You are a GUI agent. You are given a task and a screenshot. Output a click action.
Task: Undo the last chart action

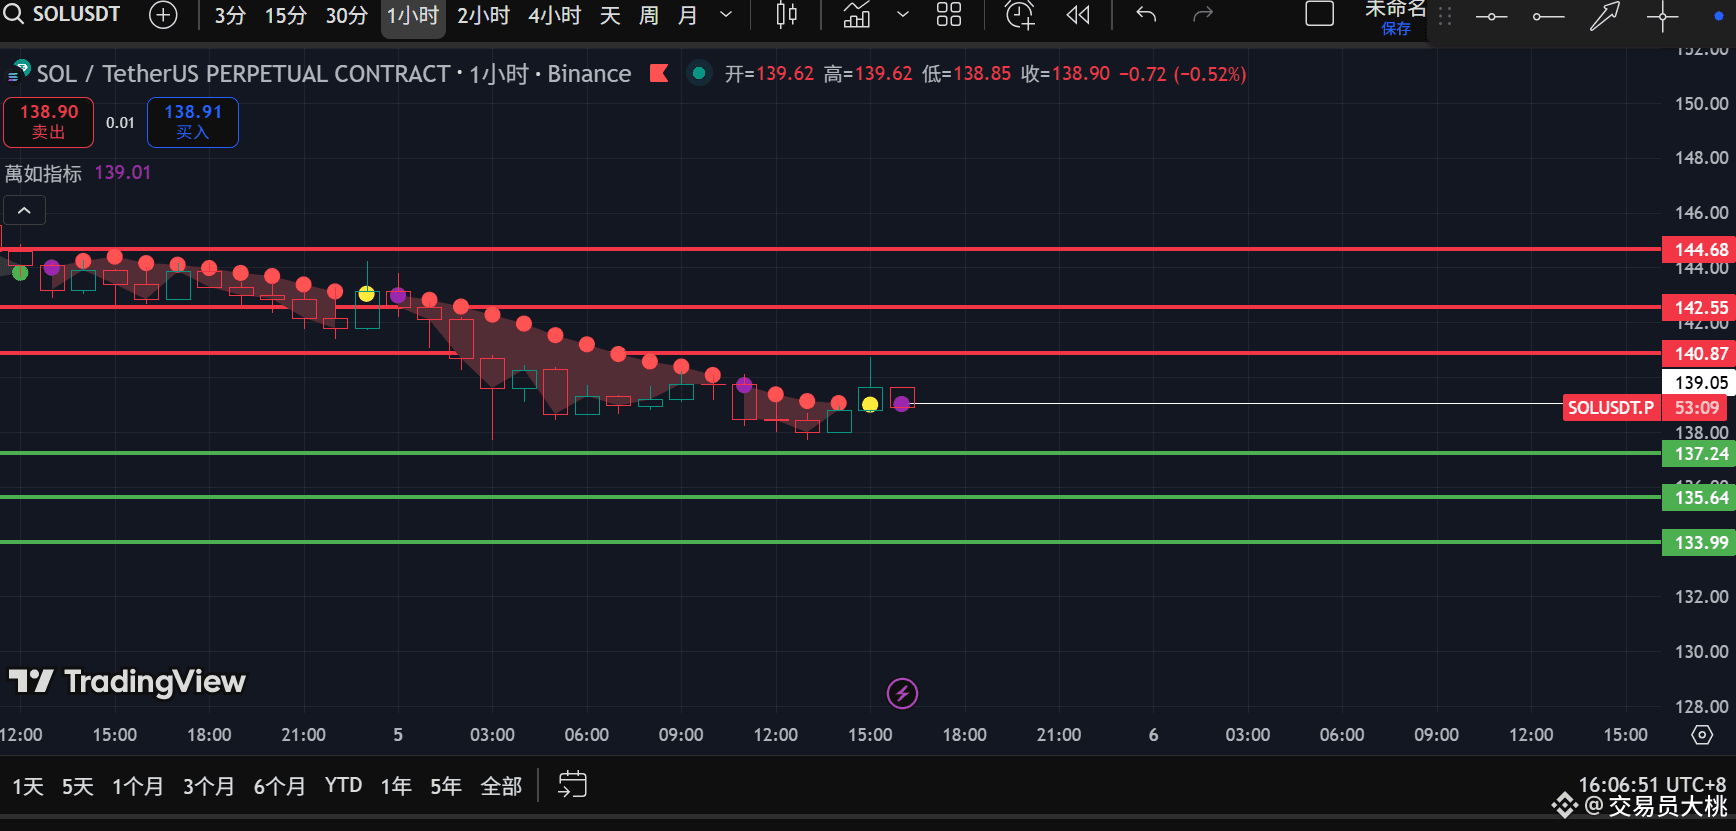click(x=1147, y=15)
